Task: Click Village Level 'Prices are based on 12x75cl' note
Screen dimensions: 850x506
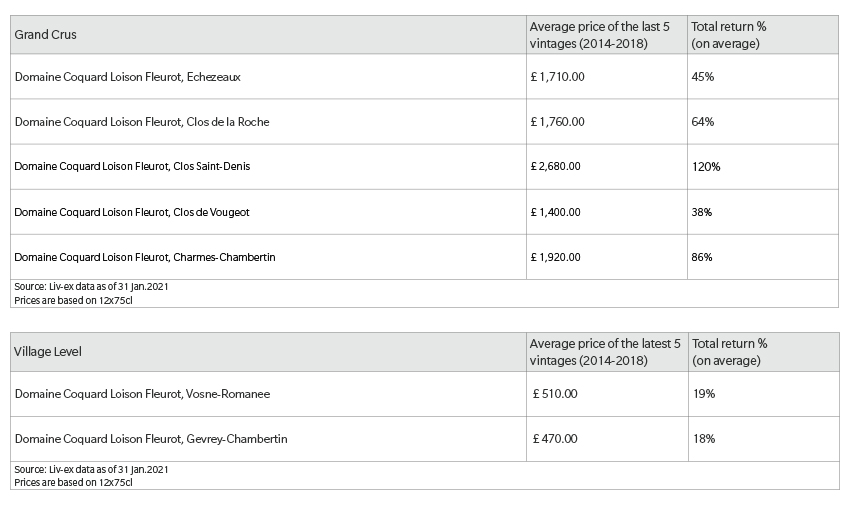Action: 73,482
